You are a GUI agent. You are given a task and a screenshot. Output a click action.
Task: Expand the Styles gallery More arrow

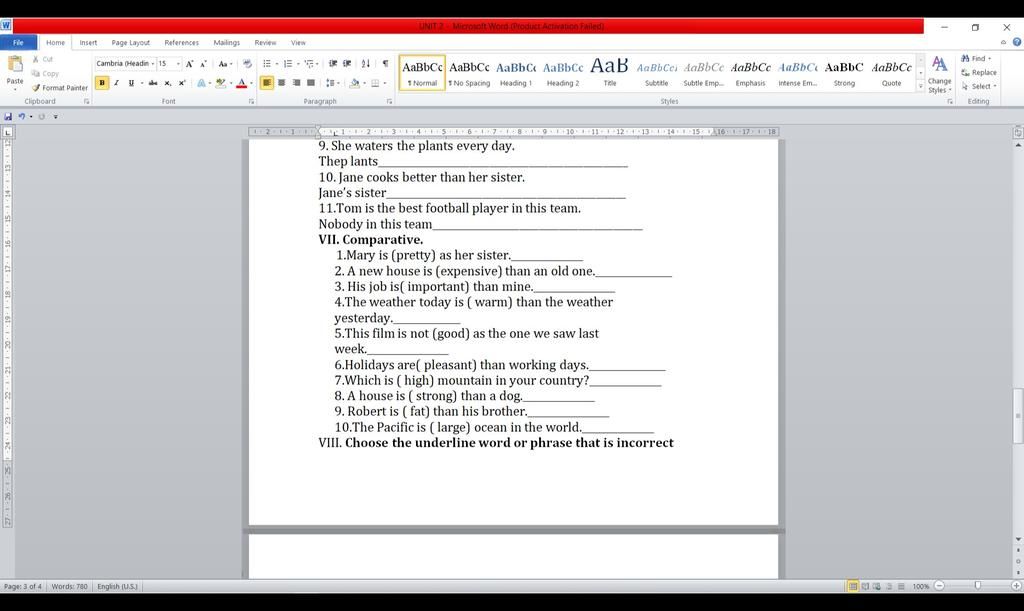click(921, 86)
